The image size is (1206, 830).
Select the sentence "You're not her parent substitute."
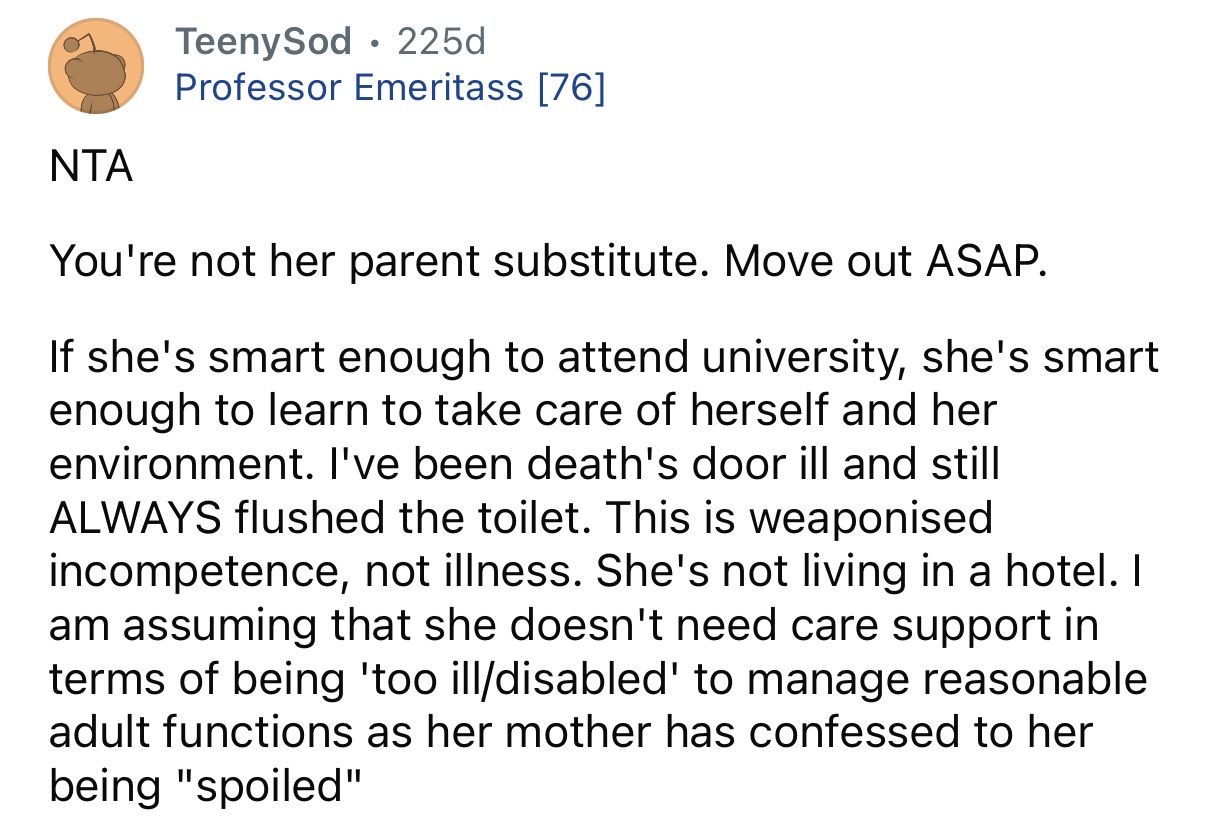[x=381, y=263]
